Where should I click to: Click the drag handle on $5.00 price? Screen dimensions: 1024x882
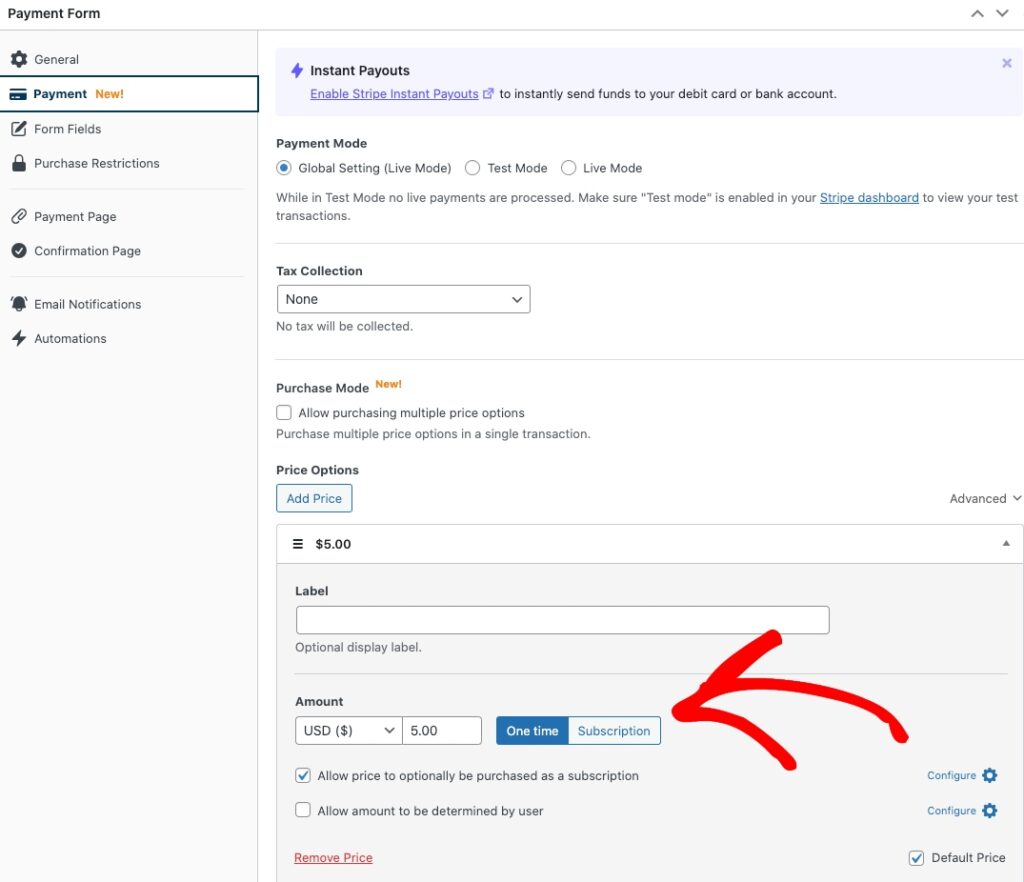pyautogui.click(x=297, y=544)
